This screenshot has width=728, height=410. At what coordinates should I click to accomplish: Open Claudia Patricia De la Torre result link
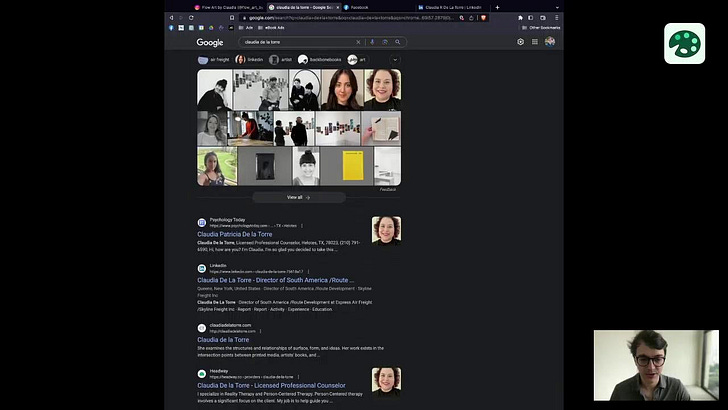pos(234,234)
